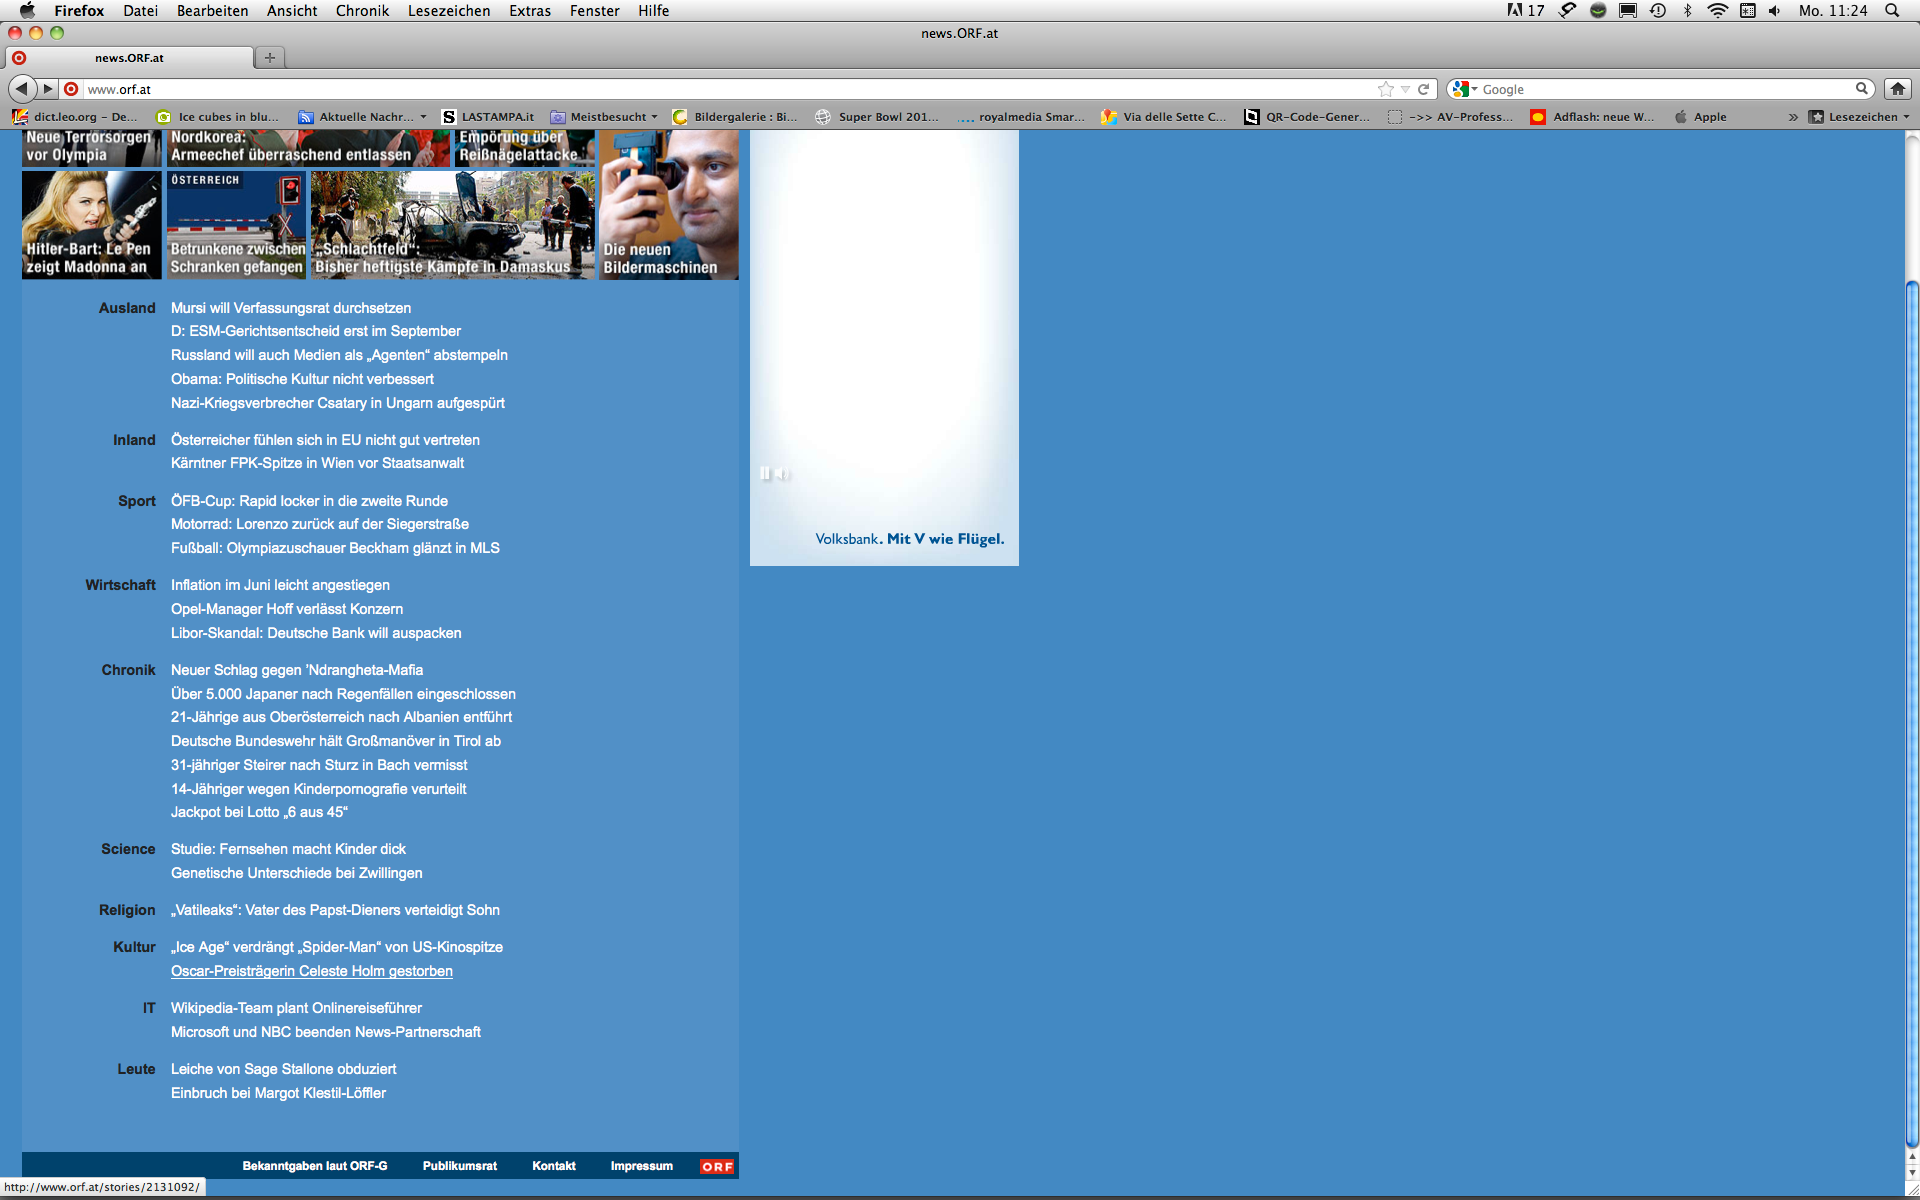Open the Bekanntgaben laut ORF-G footer link
The width and height of the screenshot is (1920, 1200).
pos(315,1166)
